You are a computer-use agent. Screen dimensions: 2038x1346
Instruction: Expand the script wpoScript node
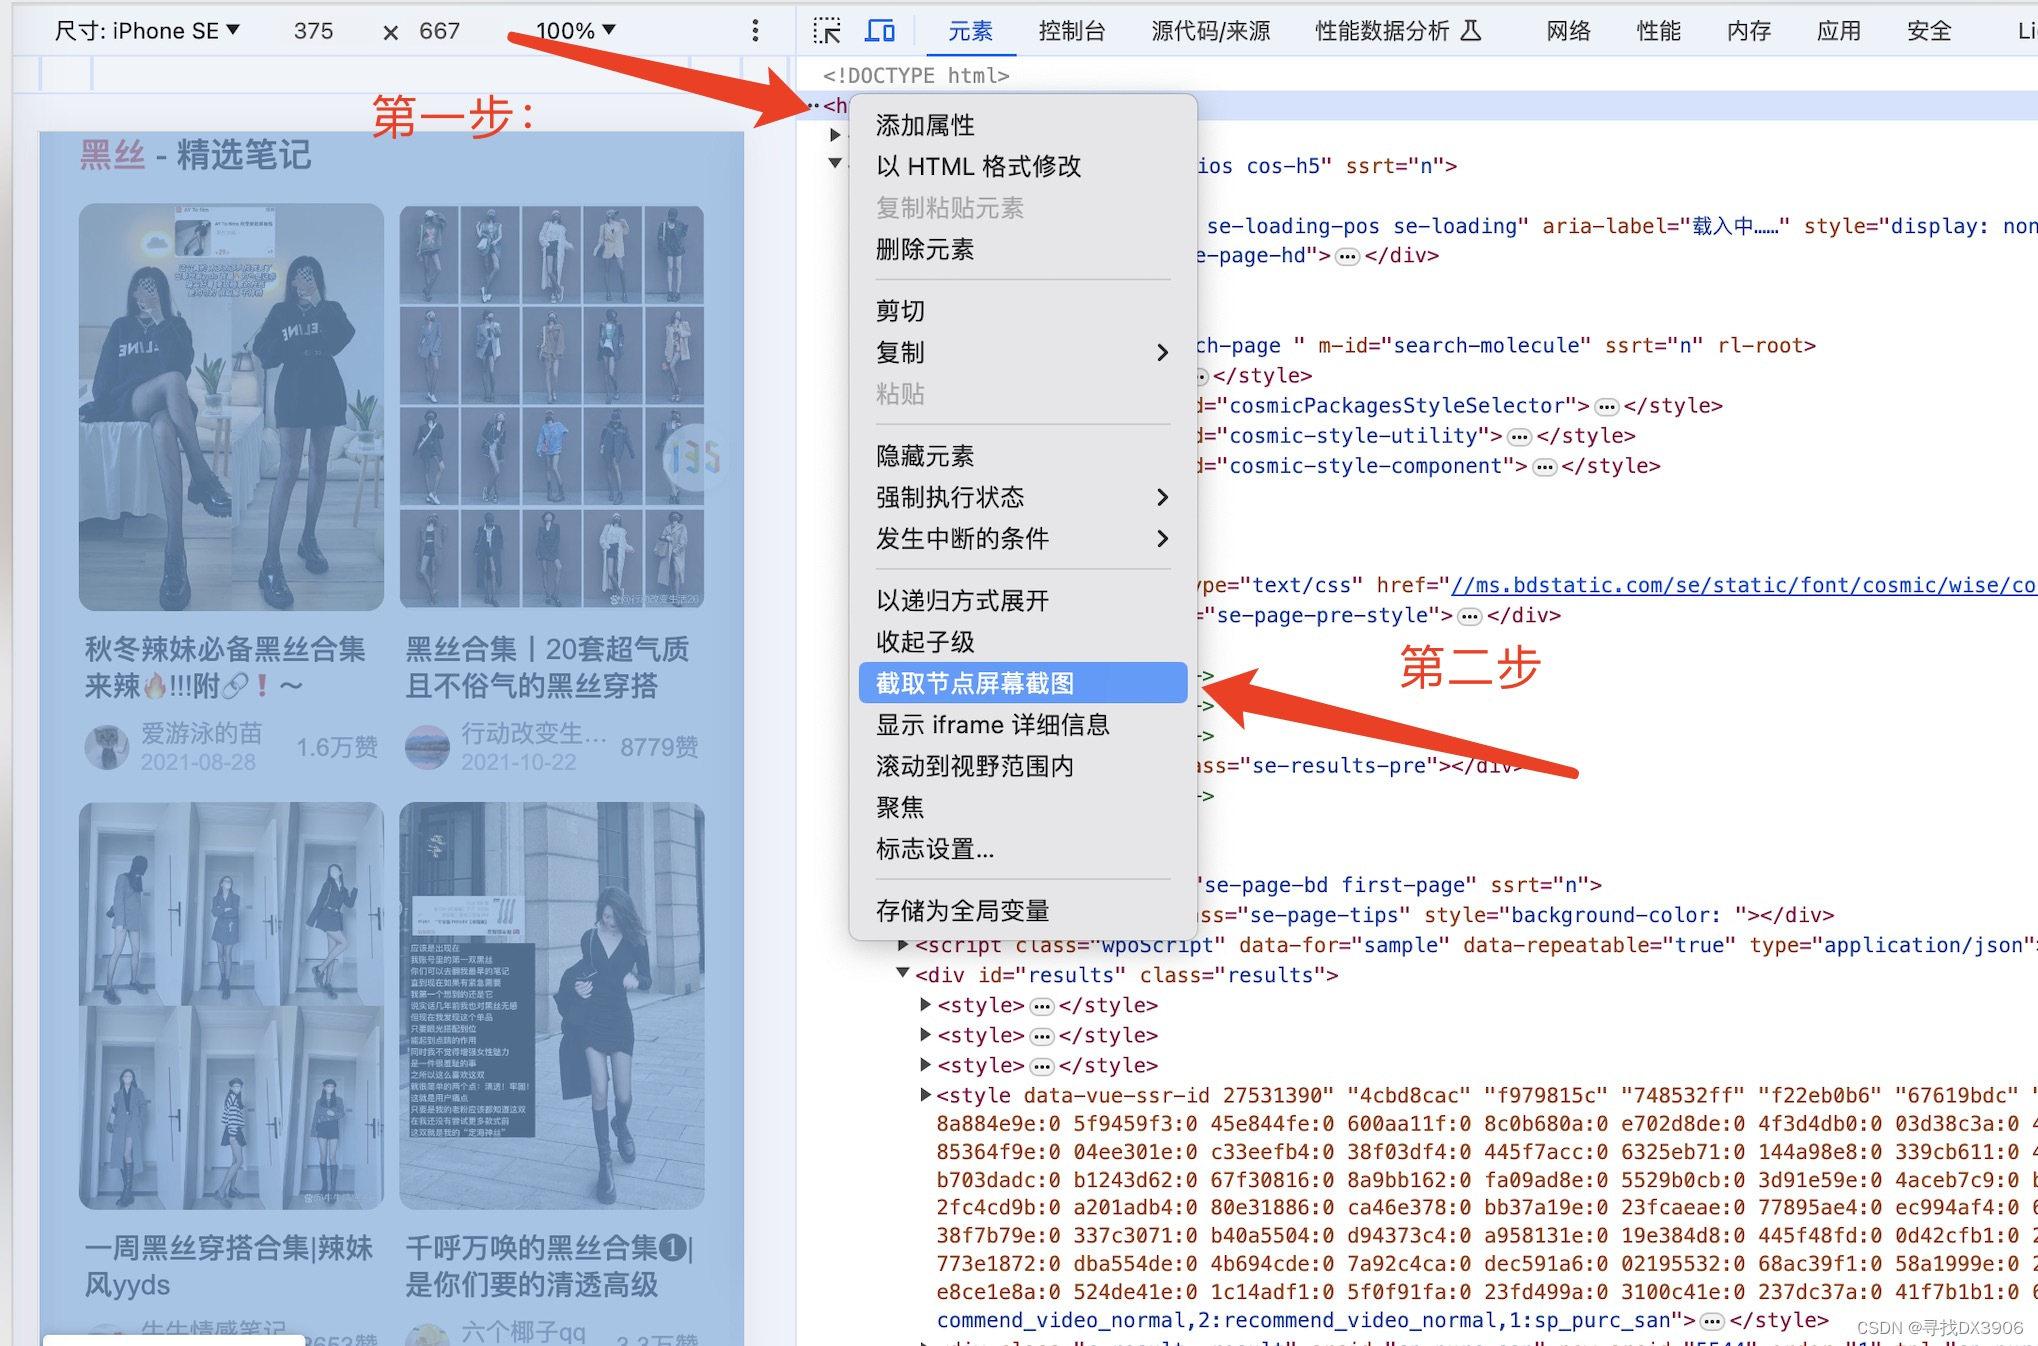[x=903, y=945]
